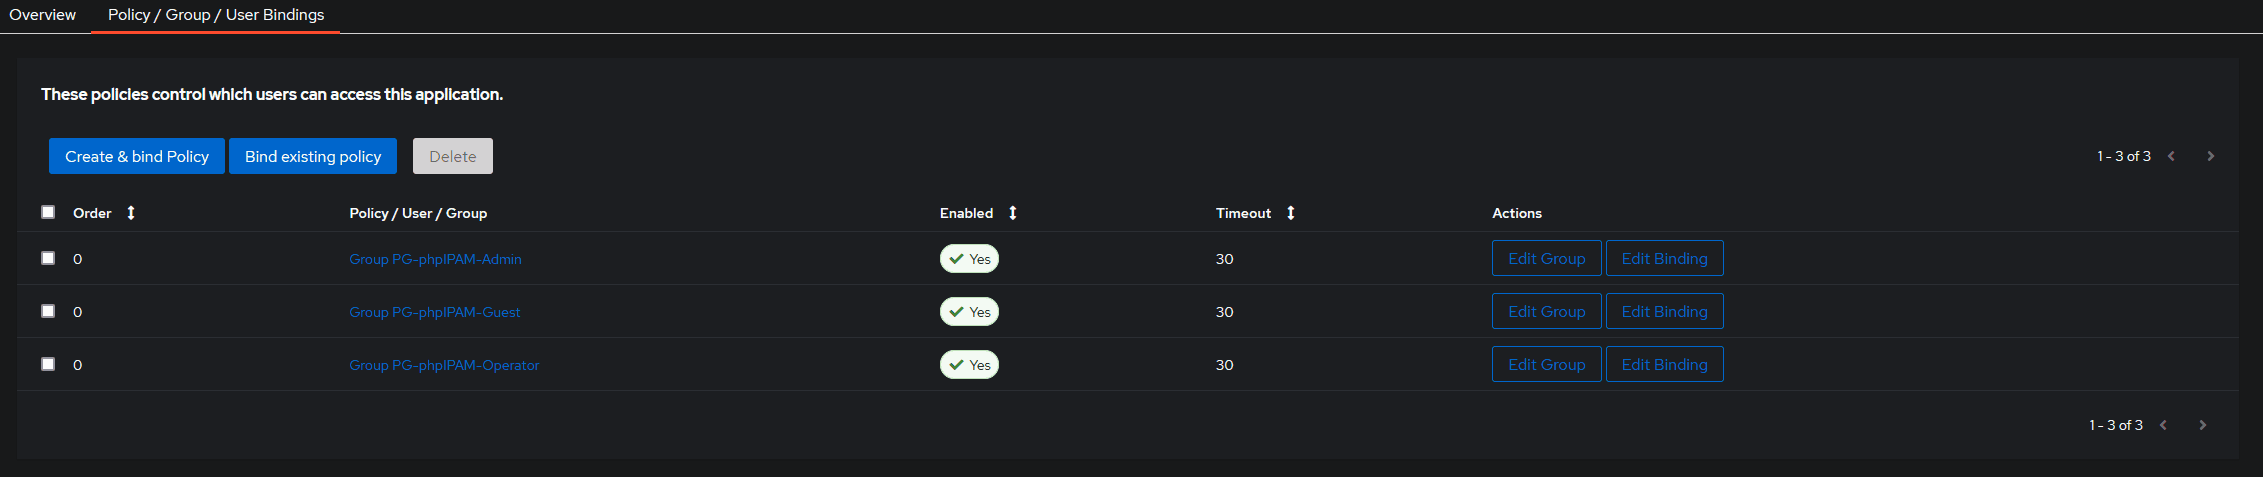
Task: Go to next page using top chevron
Action: pyautogui.click(x=2211, y=156)
